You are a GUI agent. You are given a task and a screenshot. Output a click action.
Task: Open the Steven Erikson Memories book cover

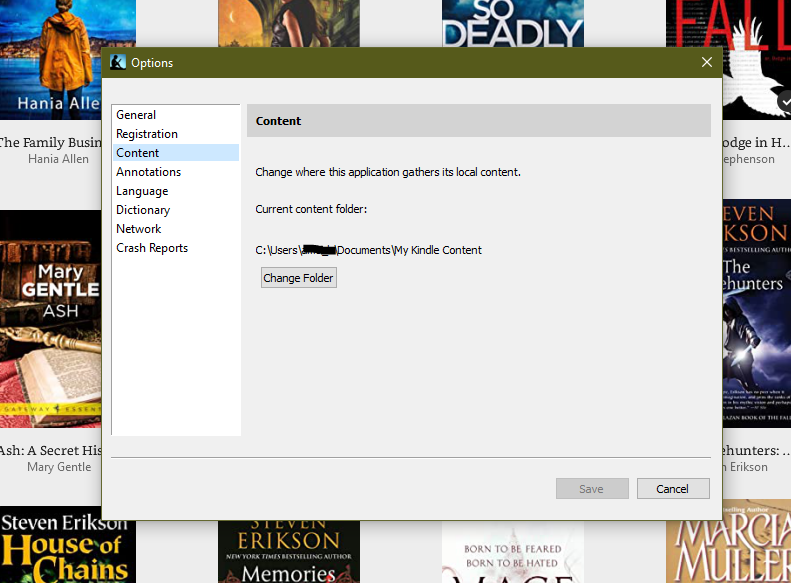click(289, 552)
